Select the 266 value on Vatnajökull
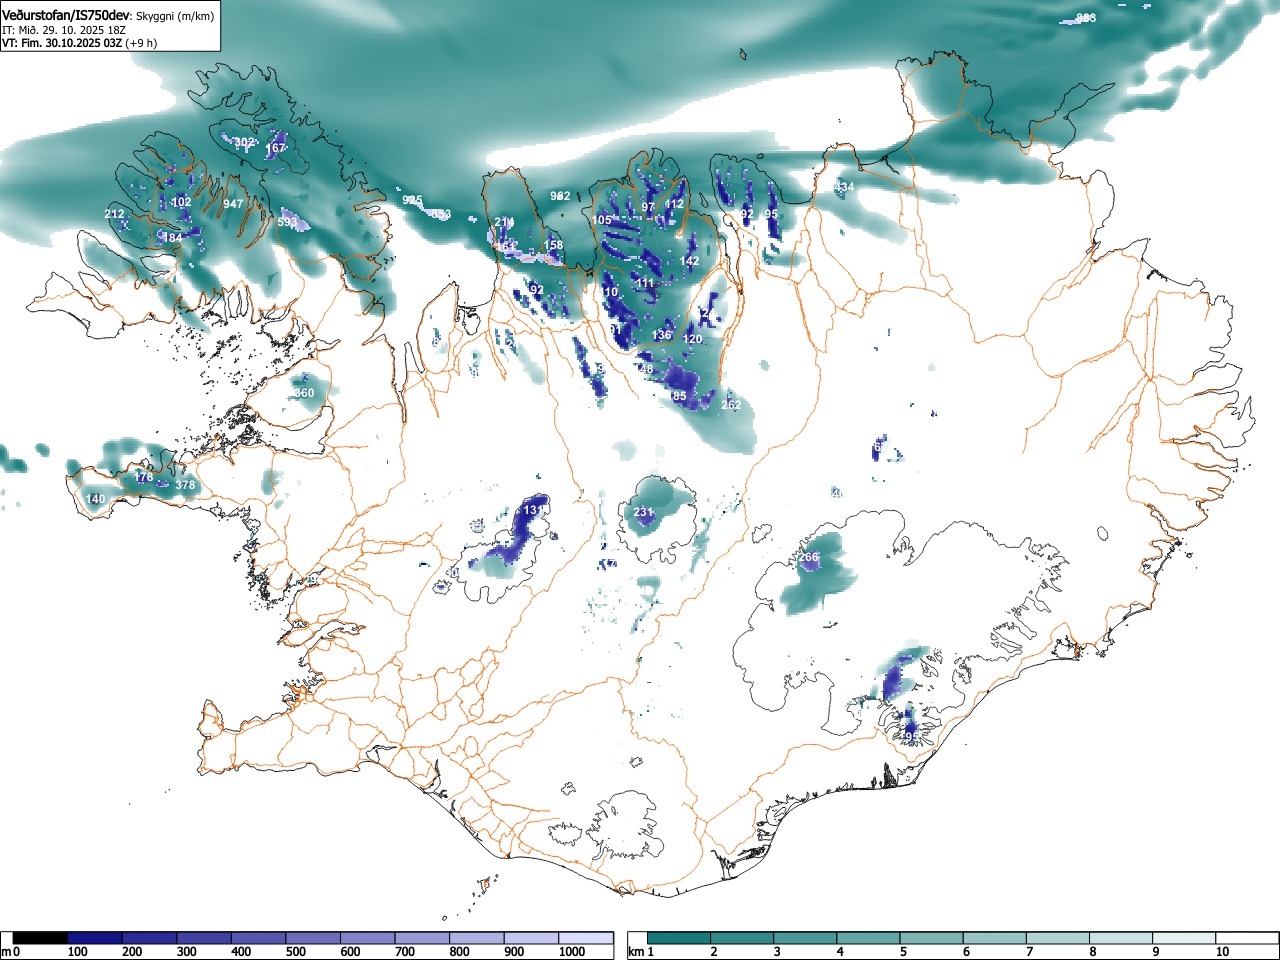The image size is (1280, 960). pos(808,558)
